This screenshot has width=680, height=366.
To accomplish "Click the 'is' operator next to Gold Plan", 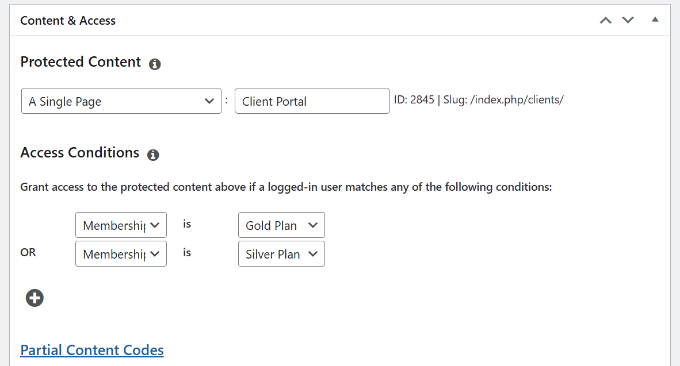I will click(x=187, y=224).
